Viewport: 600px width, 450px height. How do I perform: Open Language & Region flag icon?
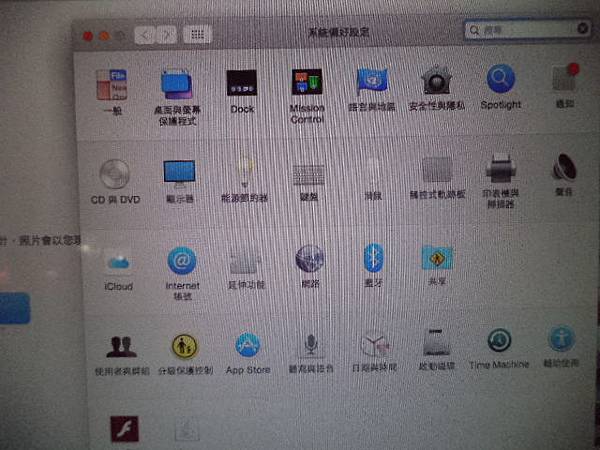pyautogui.click(x=372, y=81)
